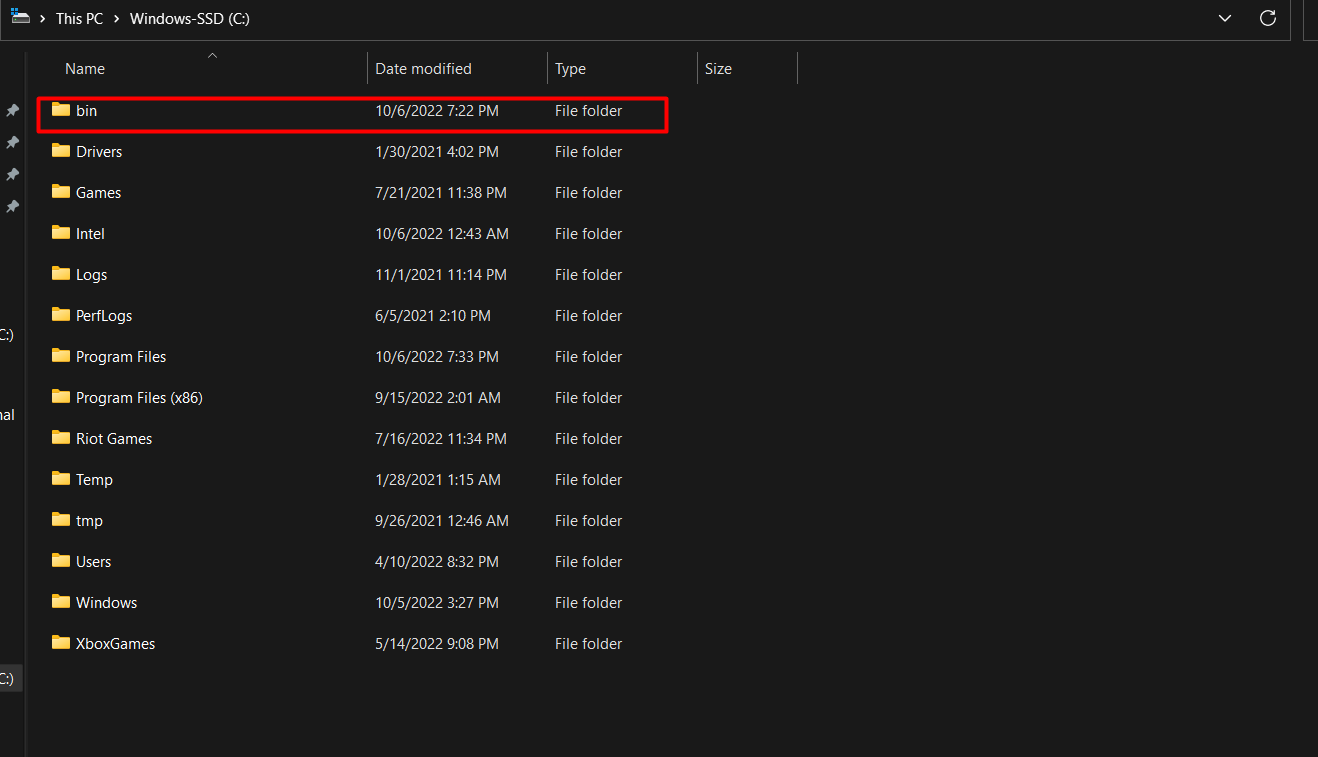This screenshot has height=757, width=1318.
Task: Click the XboxGames folder icon
Action: (61, 643)
